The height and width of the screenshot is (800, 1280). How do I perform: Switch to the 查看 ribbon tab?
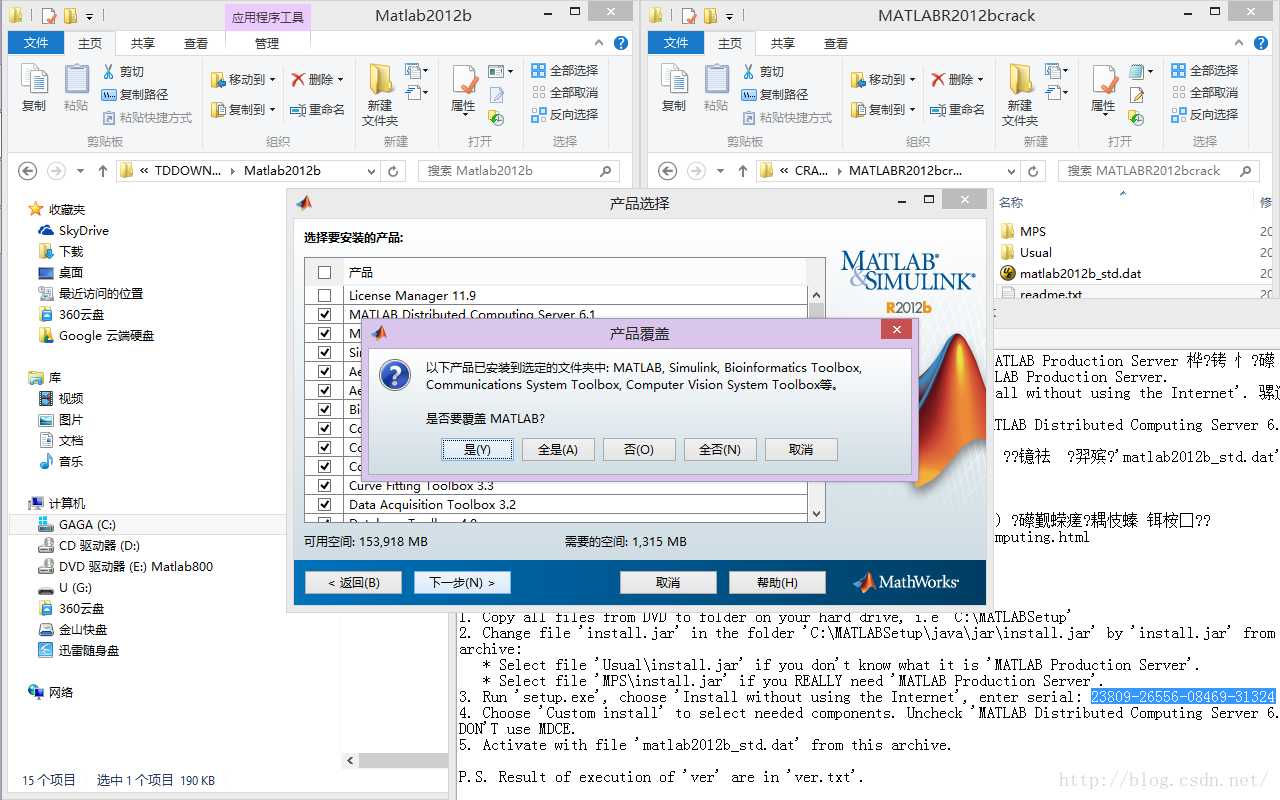coord(196,43)
